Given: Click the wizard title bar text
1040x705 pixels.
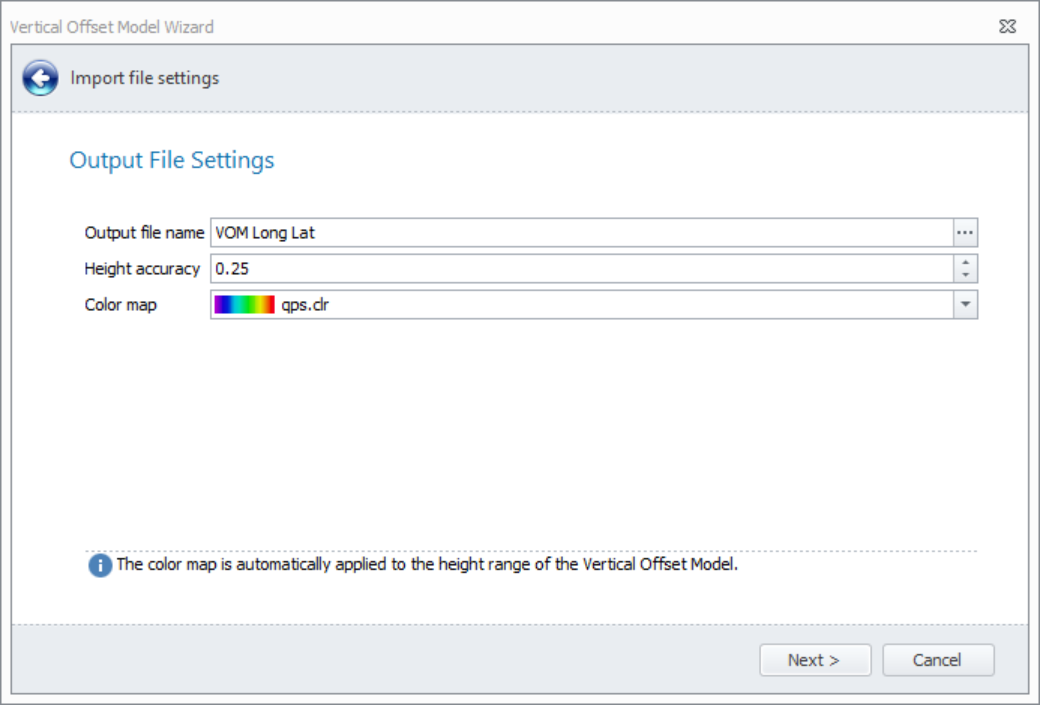Looking at the screenshot, I should point(112,27).
